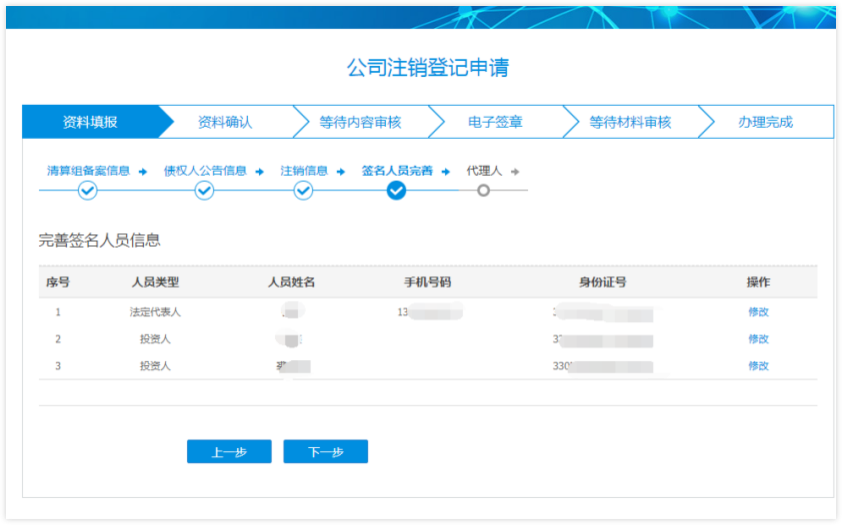Open the 电子签章 stage tab

[x=495, y=122]
